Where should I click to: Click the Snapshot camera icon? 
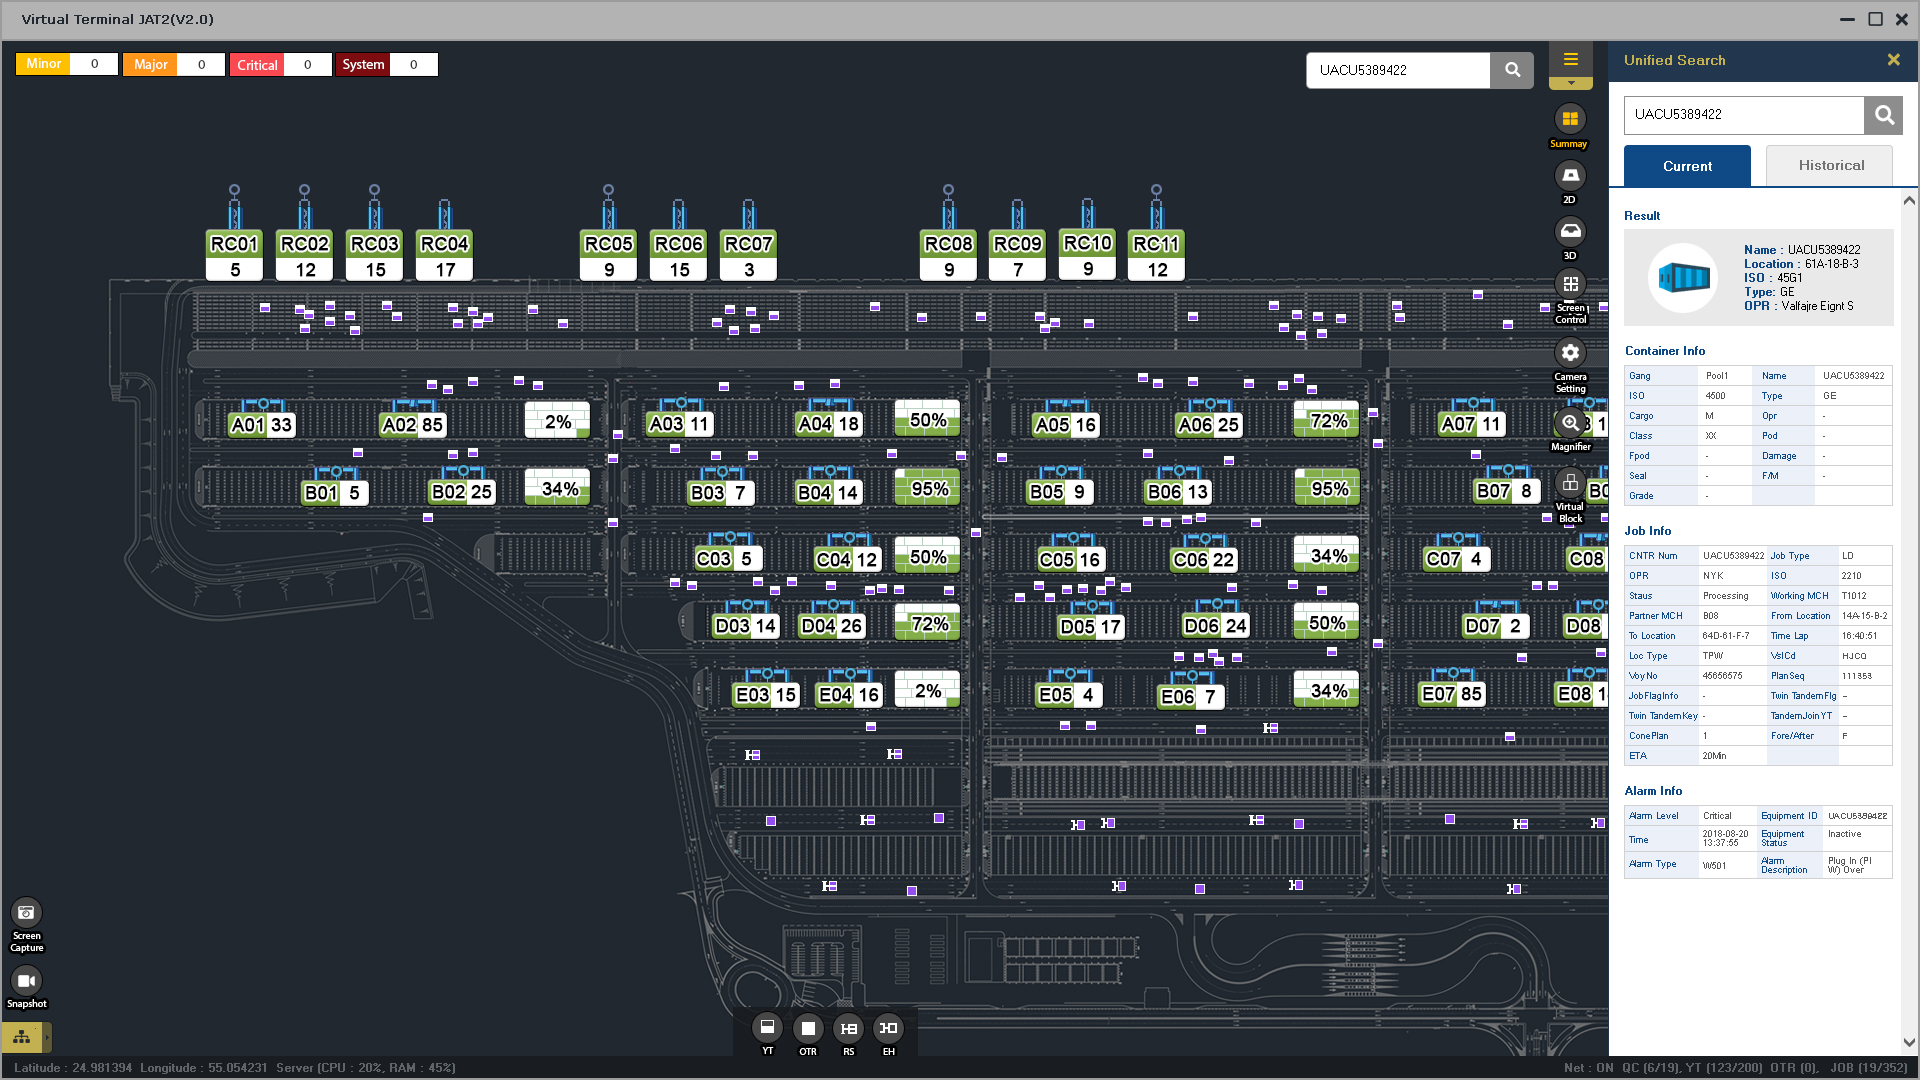(26, 981)
